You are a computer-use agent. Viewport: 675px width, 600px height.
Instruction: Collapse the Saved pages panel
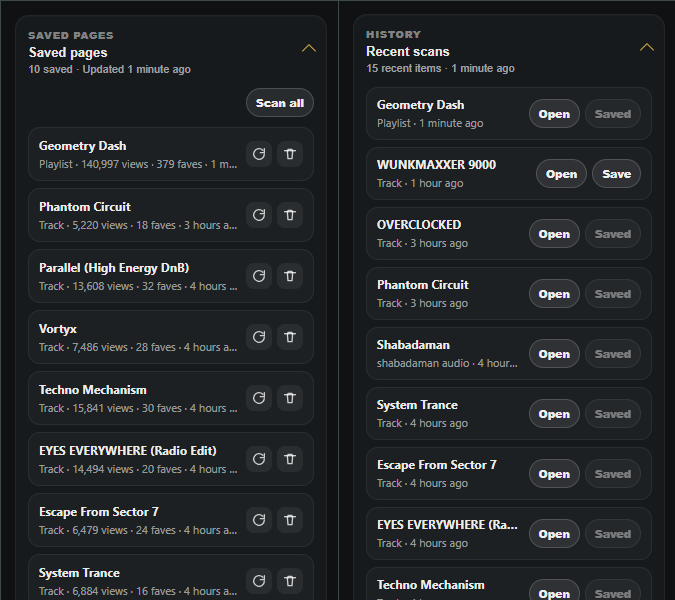click(309, 48)
